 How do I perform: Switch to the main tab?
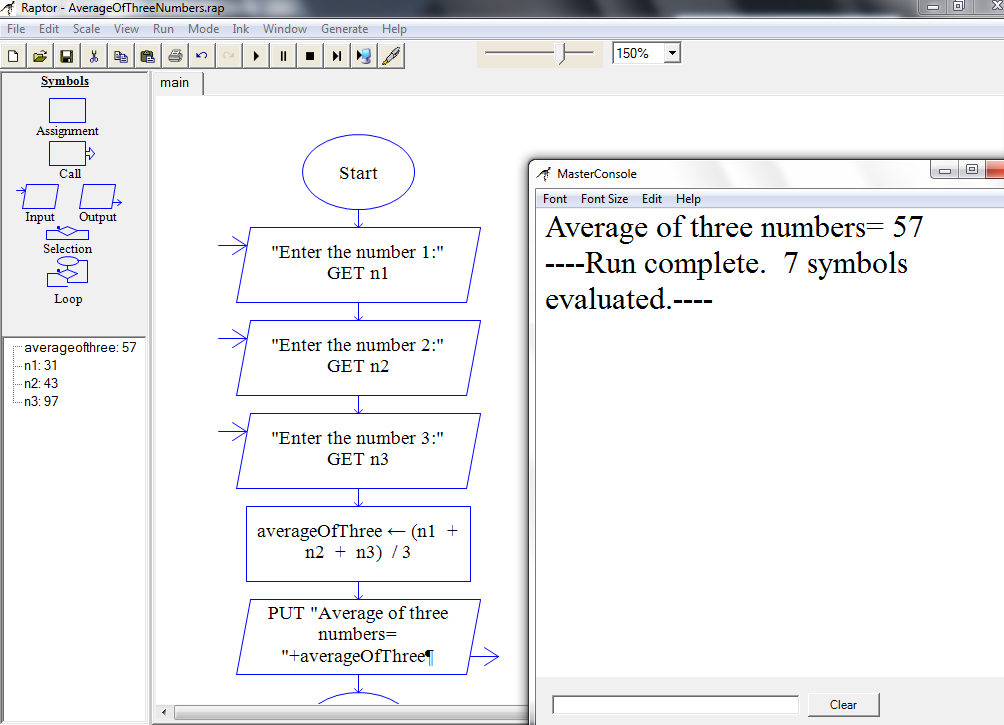point(176,83)
